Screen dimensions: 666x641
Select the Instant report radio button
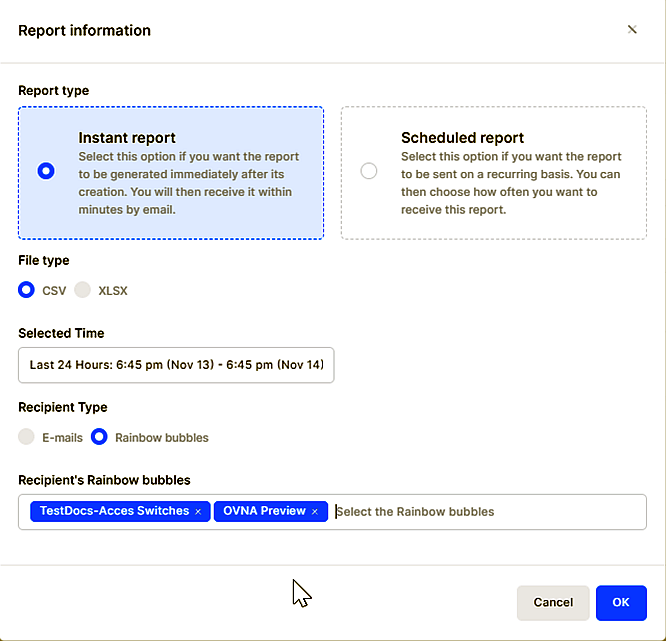coord(45,171)
